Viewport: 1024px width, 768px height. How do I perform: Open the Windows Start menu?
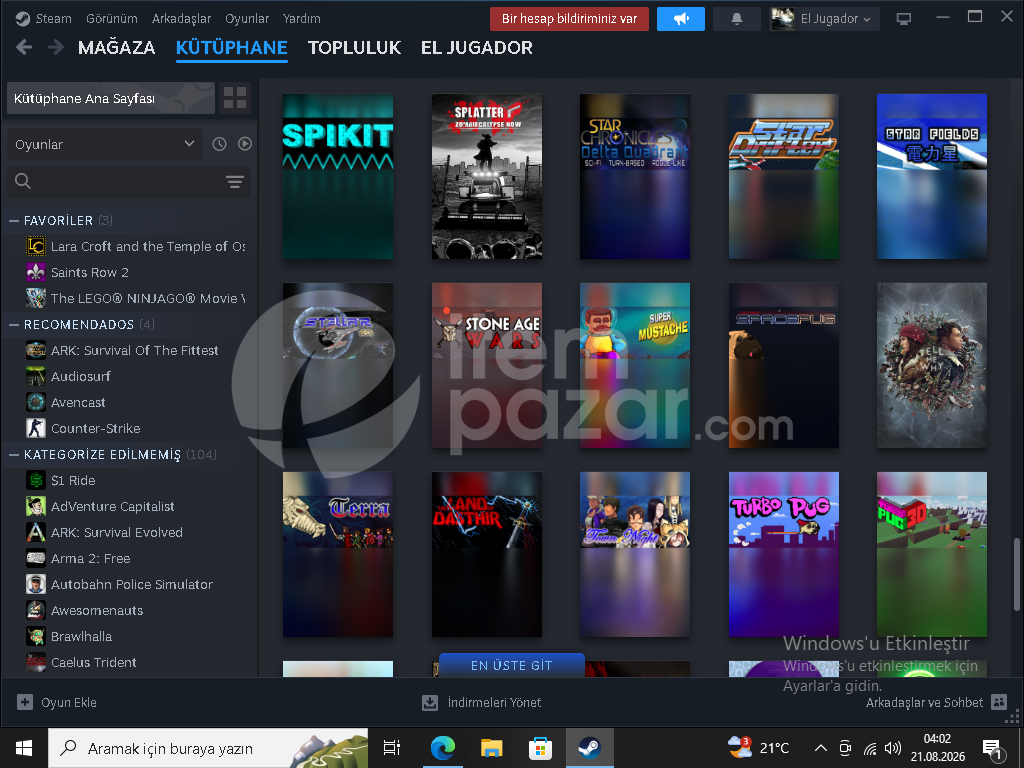click(24, 748)
